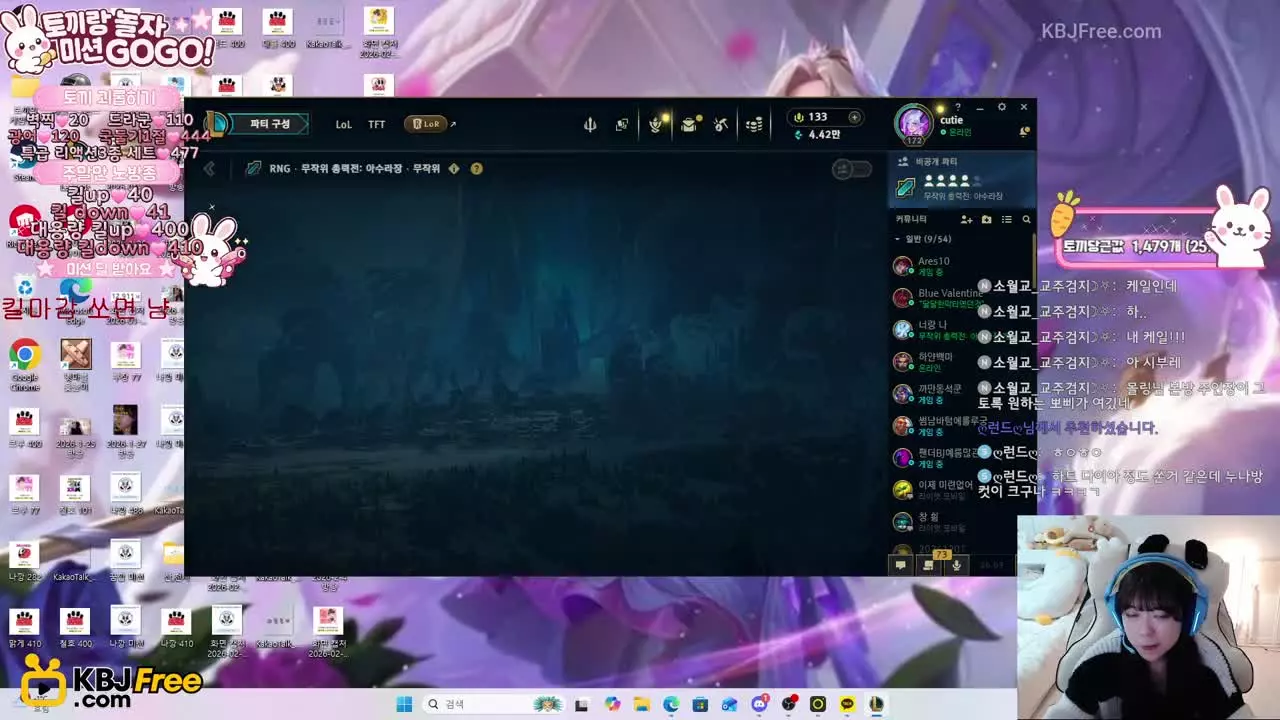Viewport: 1280px width, 720px height.
Task: Open League of Legends taskbar icon
Action: click(877, 704)
